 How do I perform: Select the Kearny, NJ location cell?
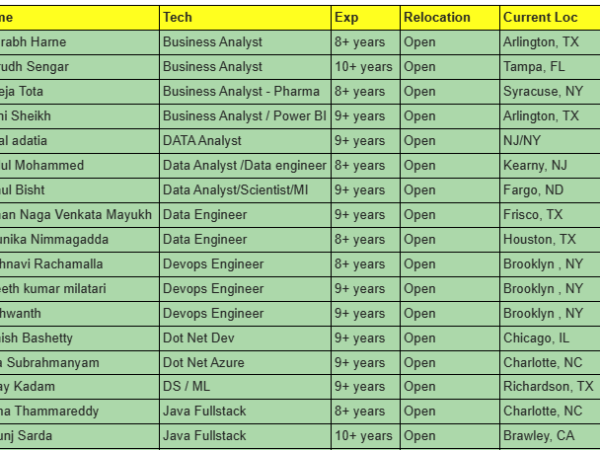(548, 165)
